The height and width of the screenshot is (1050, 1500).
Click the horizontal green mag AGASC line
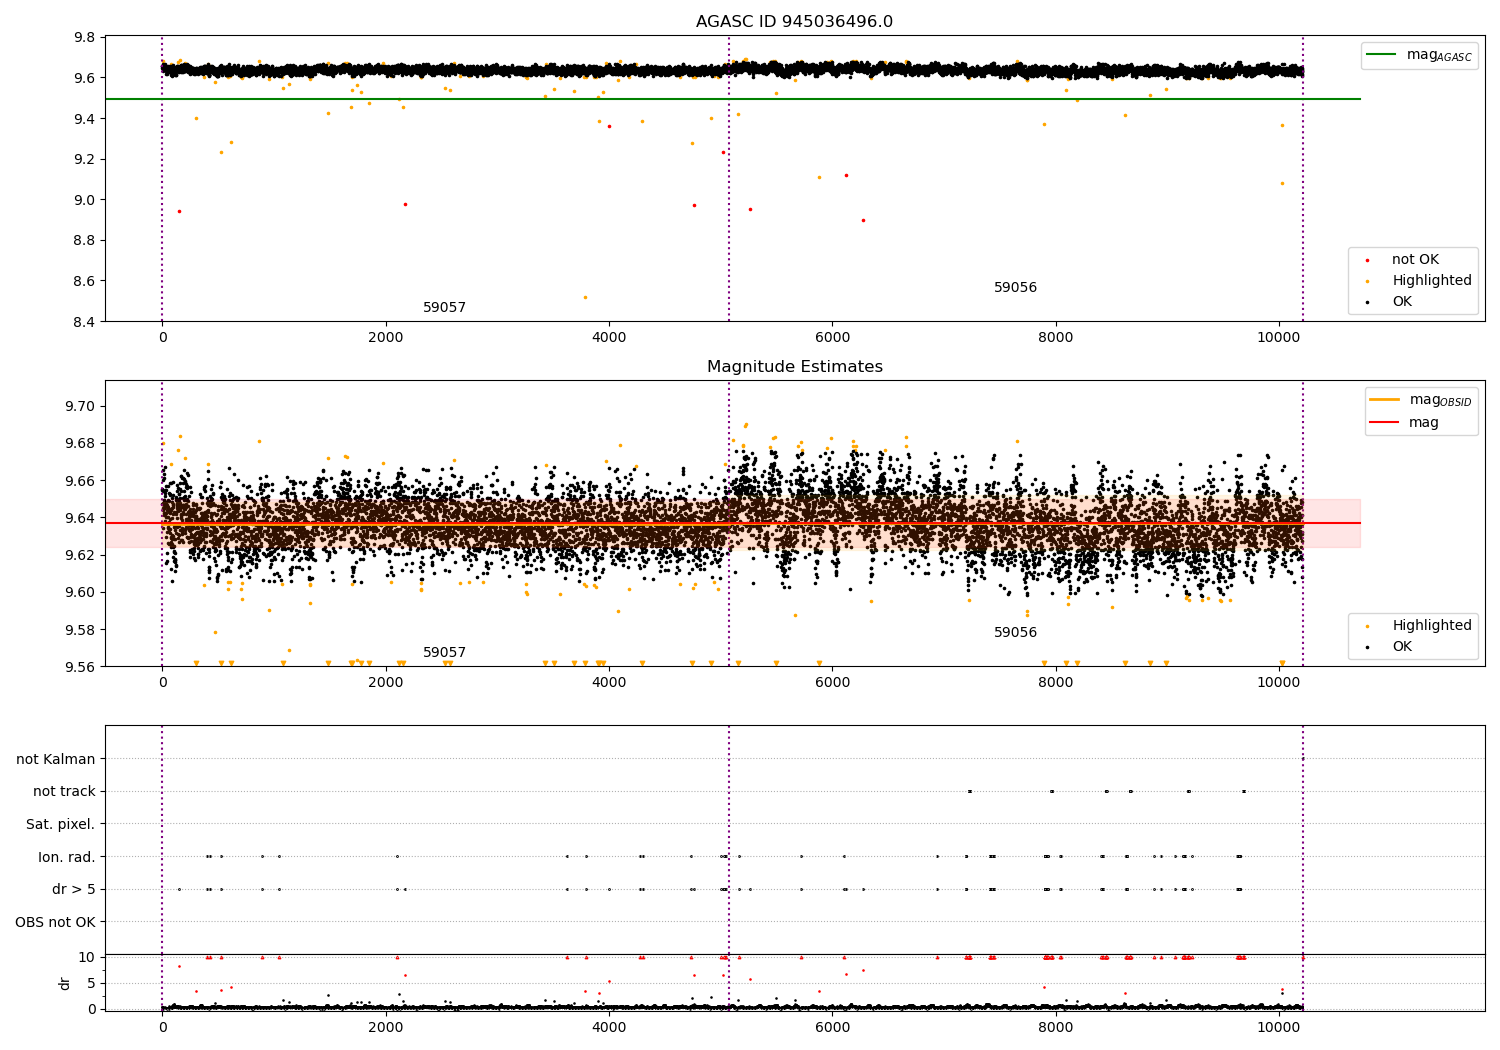pyautogui.click(x=733, y=99)
